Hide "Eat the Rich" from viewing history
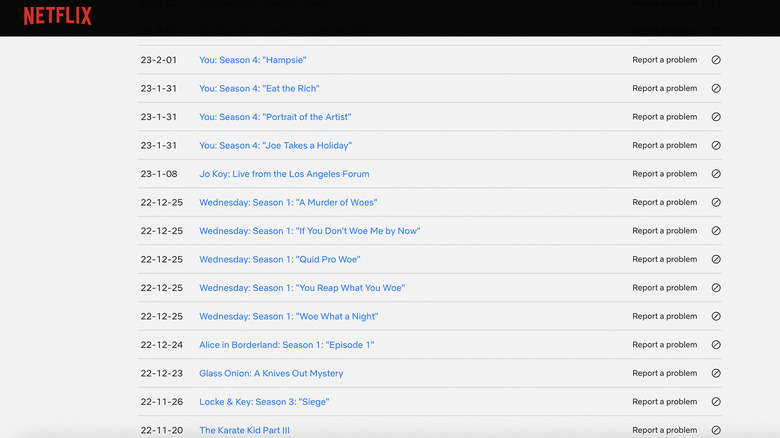 point(716,88)
